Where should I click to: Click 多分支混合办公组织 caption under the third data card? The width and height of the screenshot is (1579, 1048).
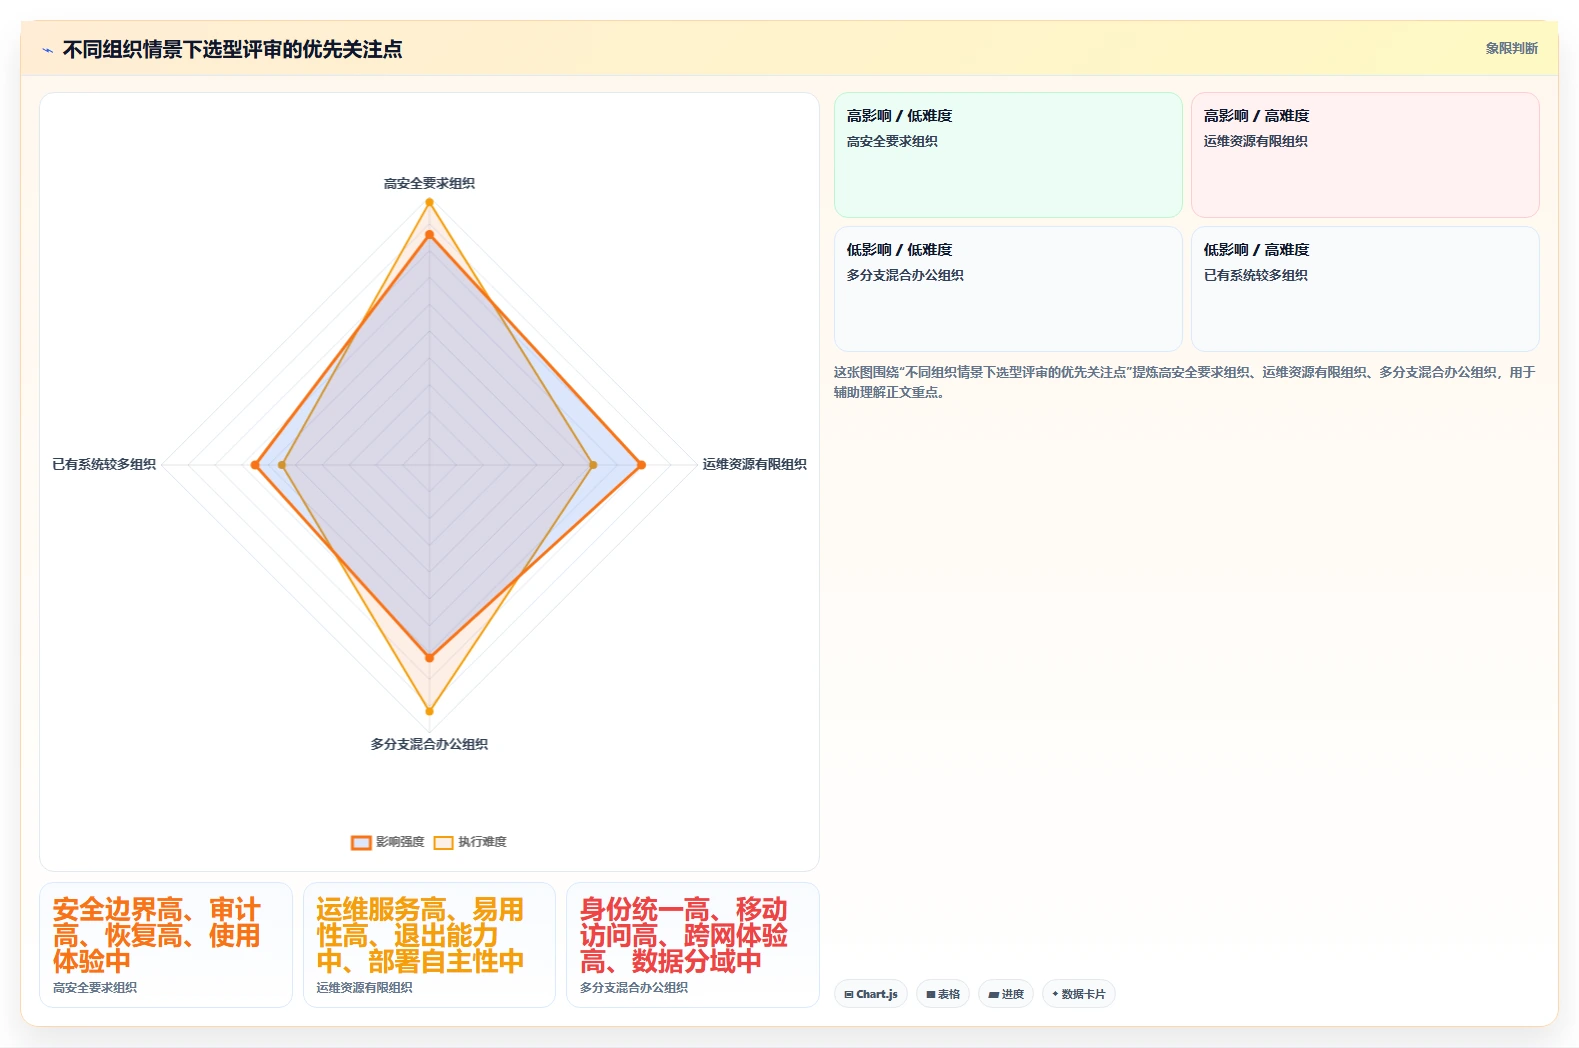(634, 987)
